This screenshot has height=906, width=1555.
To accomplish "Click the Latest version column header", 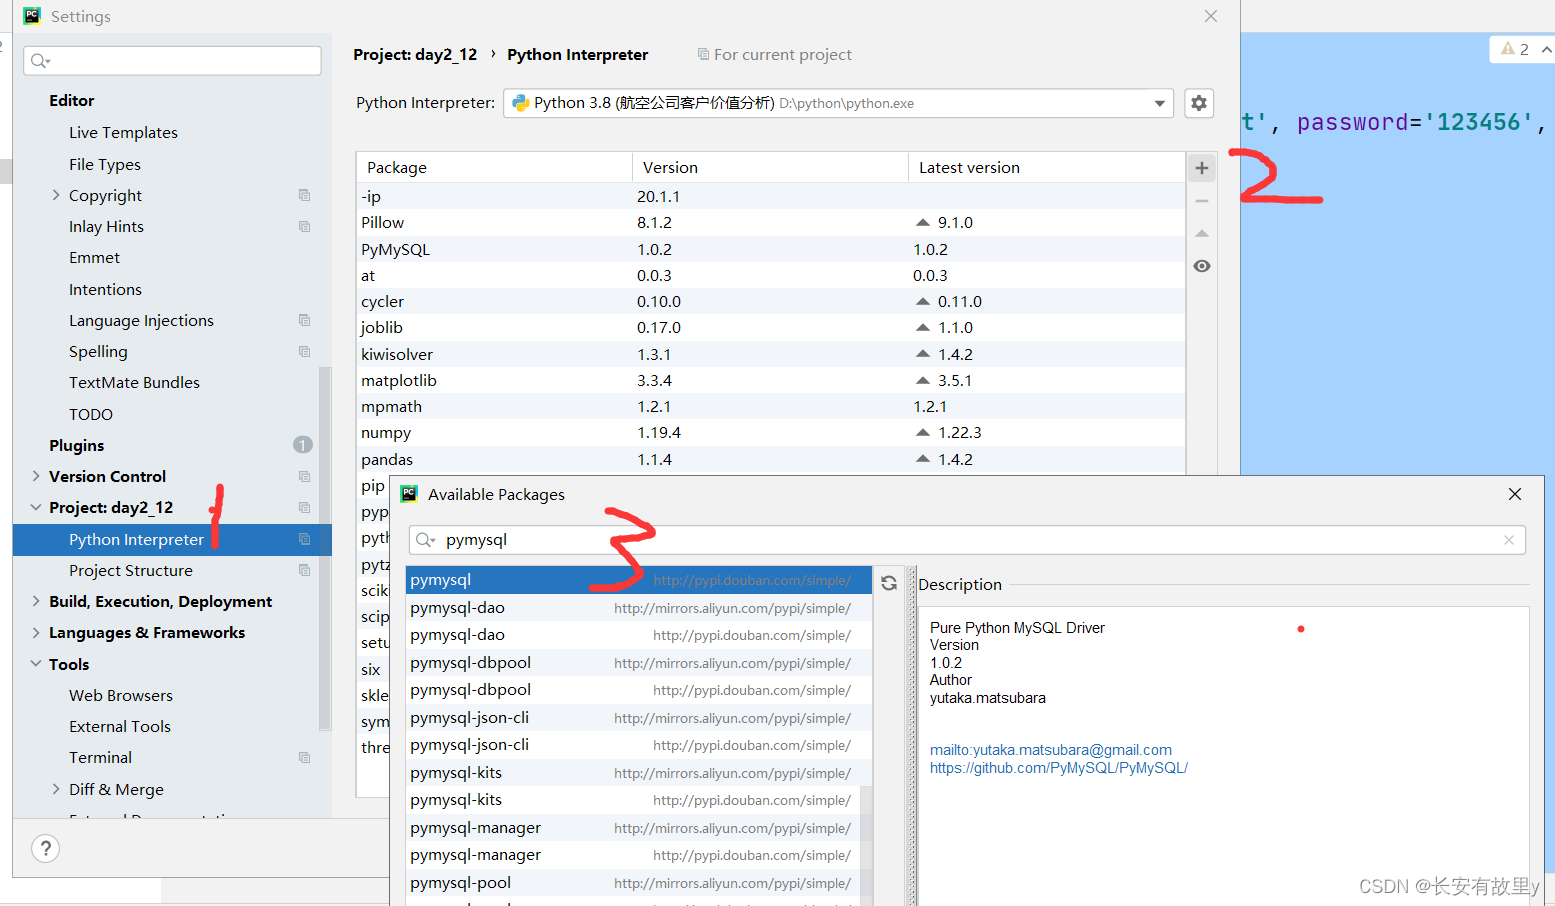I will pyautogui.click(x=1046, y=167).
